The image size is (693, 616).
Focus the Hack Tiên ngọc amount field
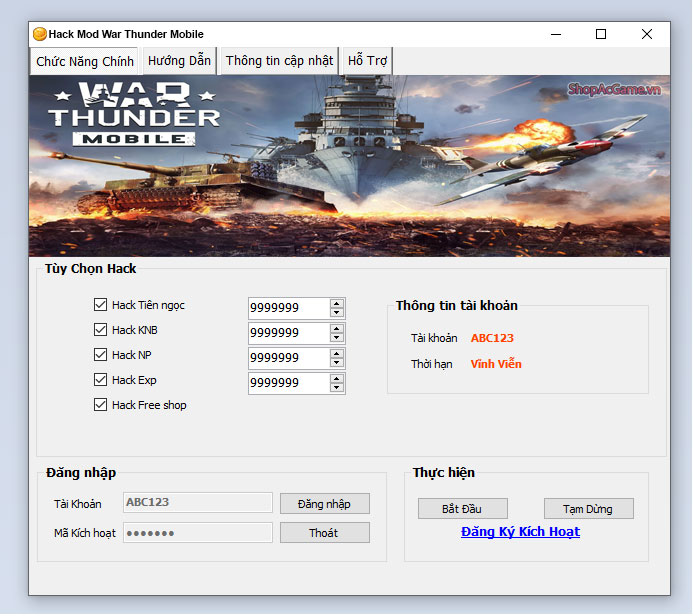pos(289,308)
